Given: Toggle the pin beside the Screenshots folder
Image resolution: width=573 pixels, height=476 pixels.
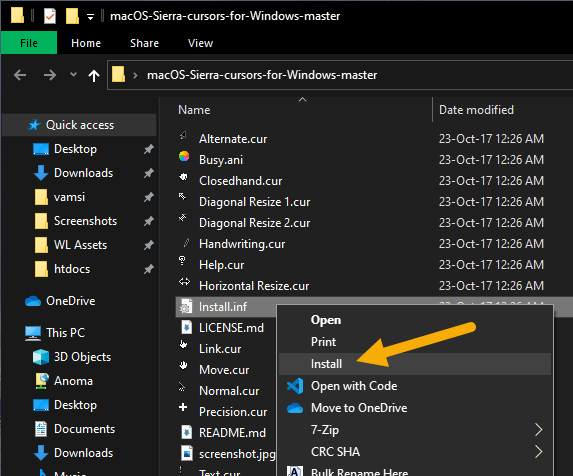Looking at the screenshot, I should (149, 221).
